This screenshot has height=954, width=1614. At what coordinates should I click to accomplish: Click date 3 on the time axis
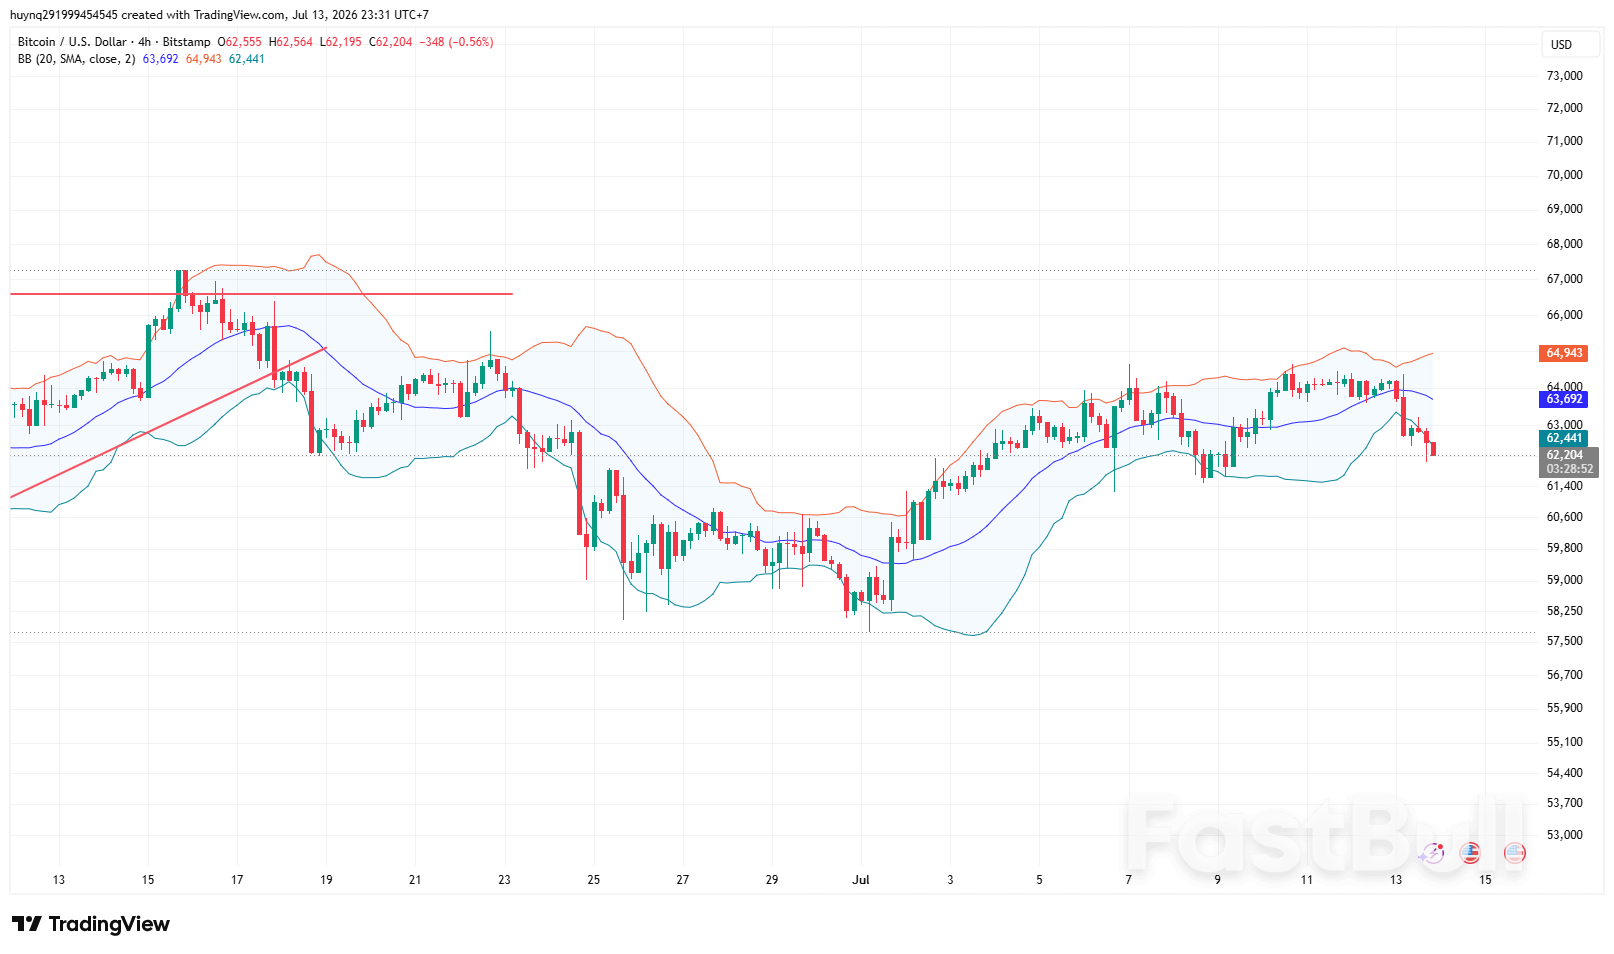pos(950,880)
